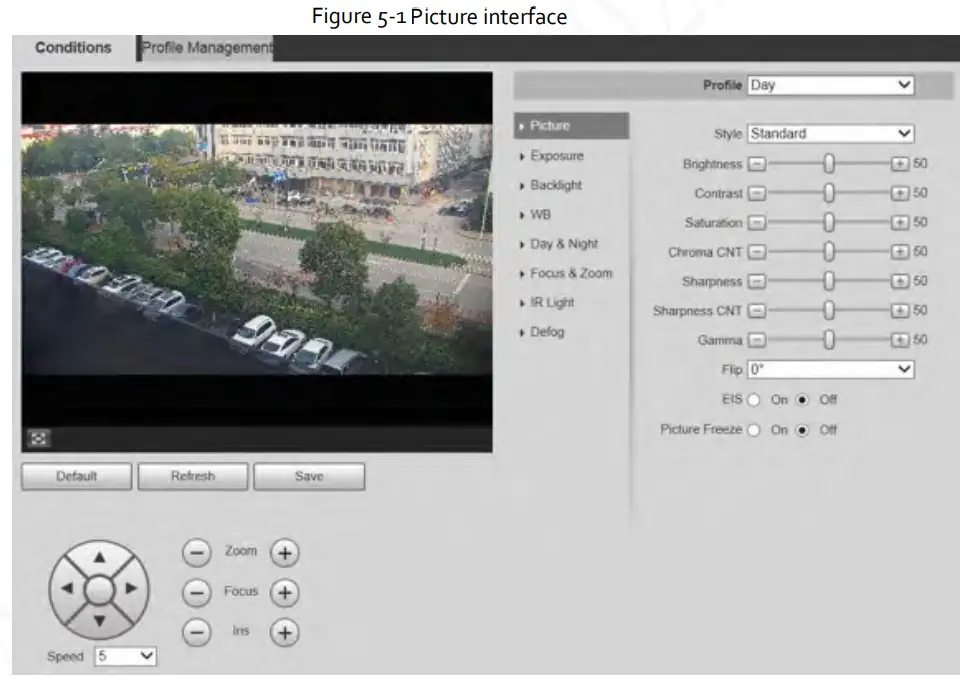Open the WB settings panel

[x=543, y=214]
